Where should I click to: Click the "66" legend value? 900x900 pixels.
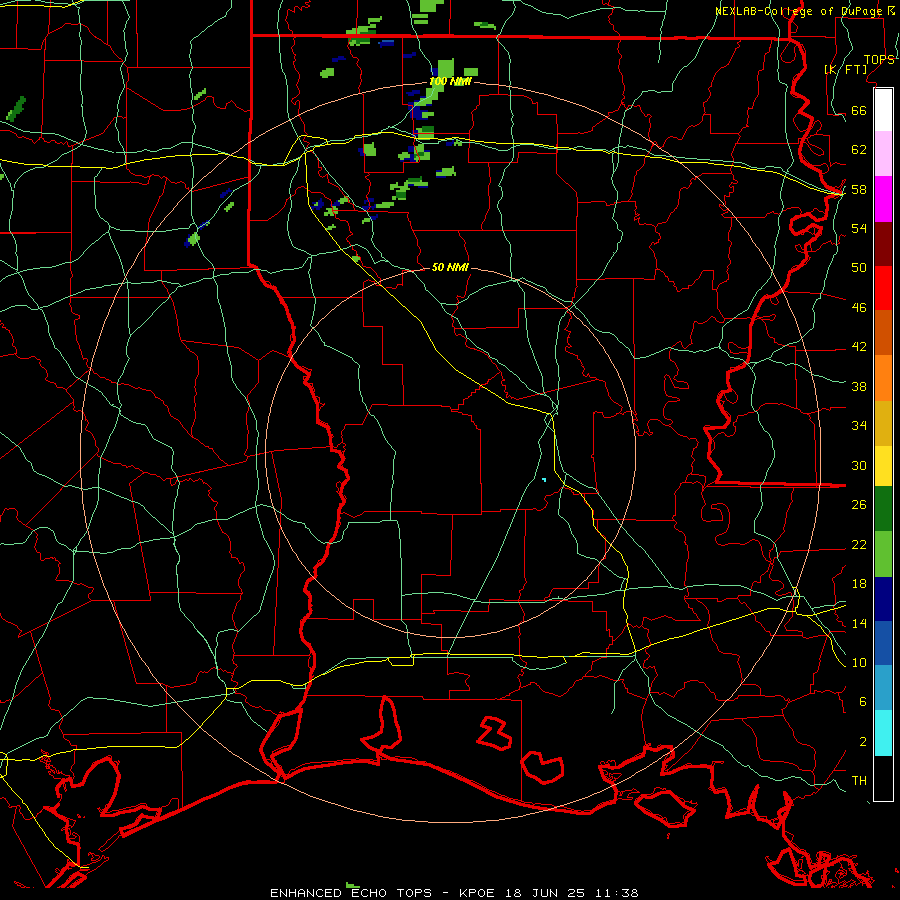tap(859, 111)
